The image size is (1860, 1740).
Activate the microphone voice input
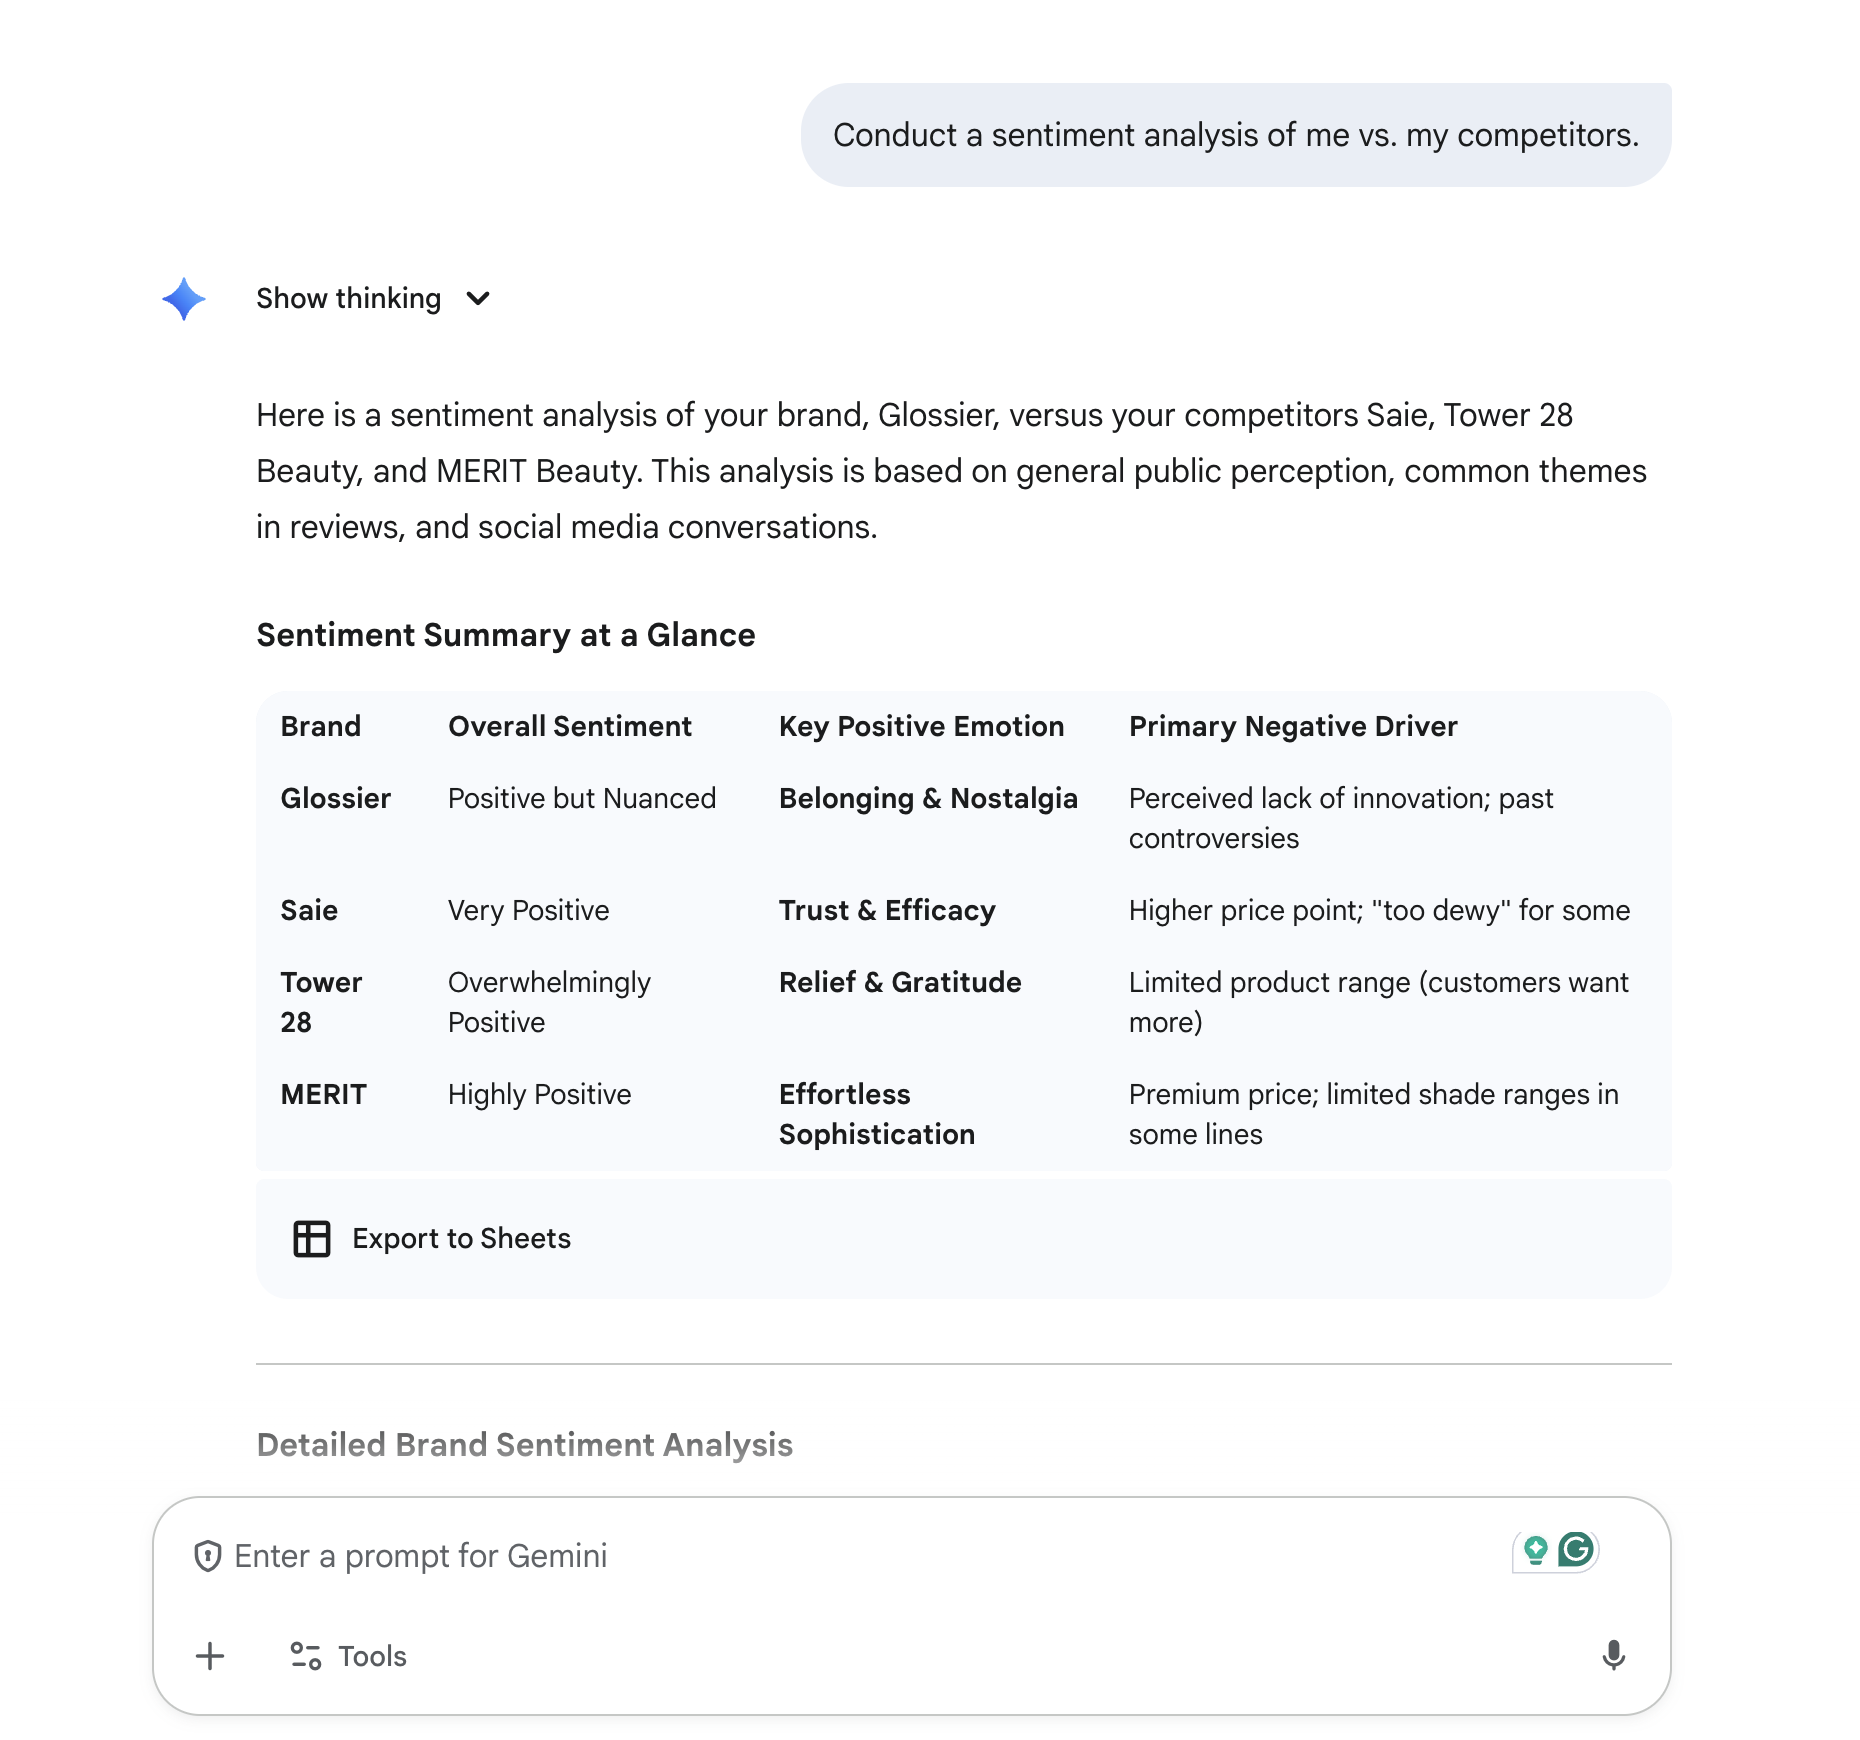(1613, 1656)
